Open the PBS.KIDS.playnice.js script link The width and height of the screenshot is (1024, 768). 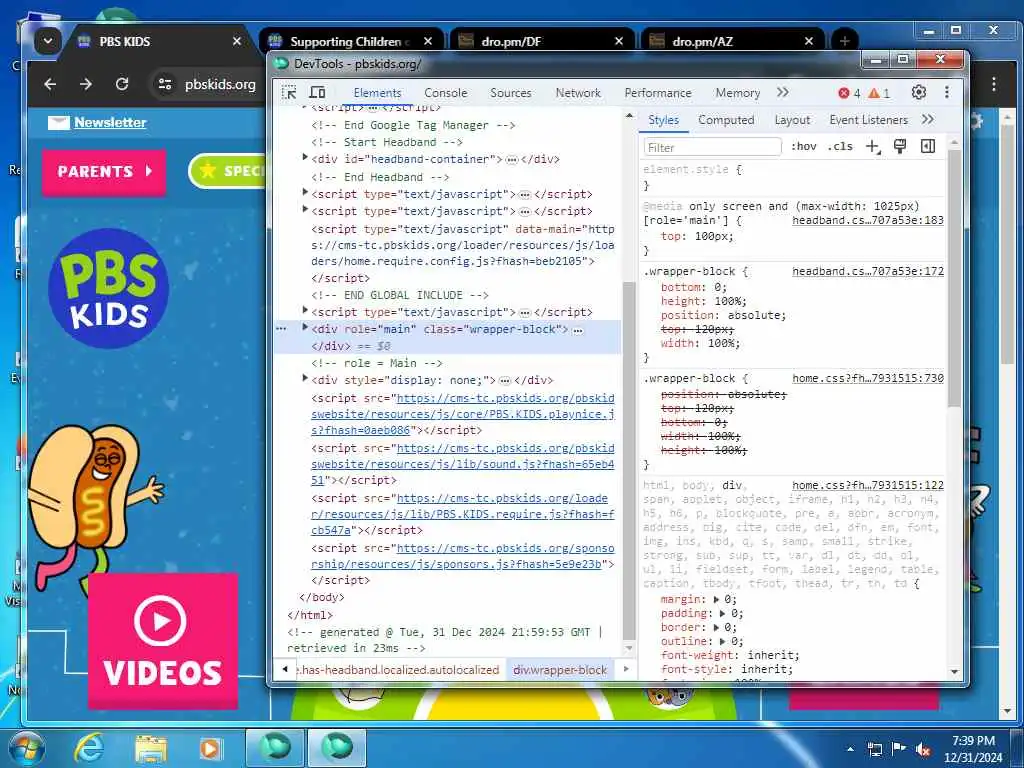(462, 414)
